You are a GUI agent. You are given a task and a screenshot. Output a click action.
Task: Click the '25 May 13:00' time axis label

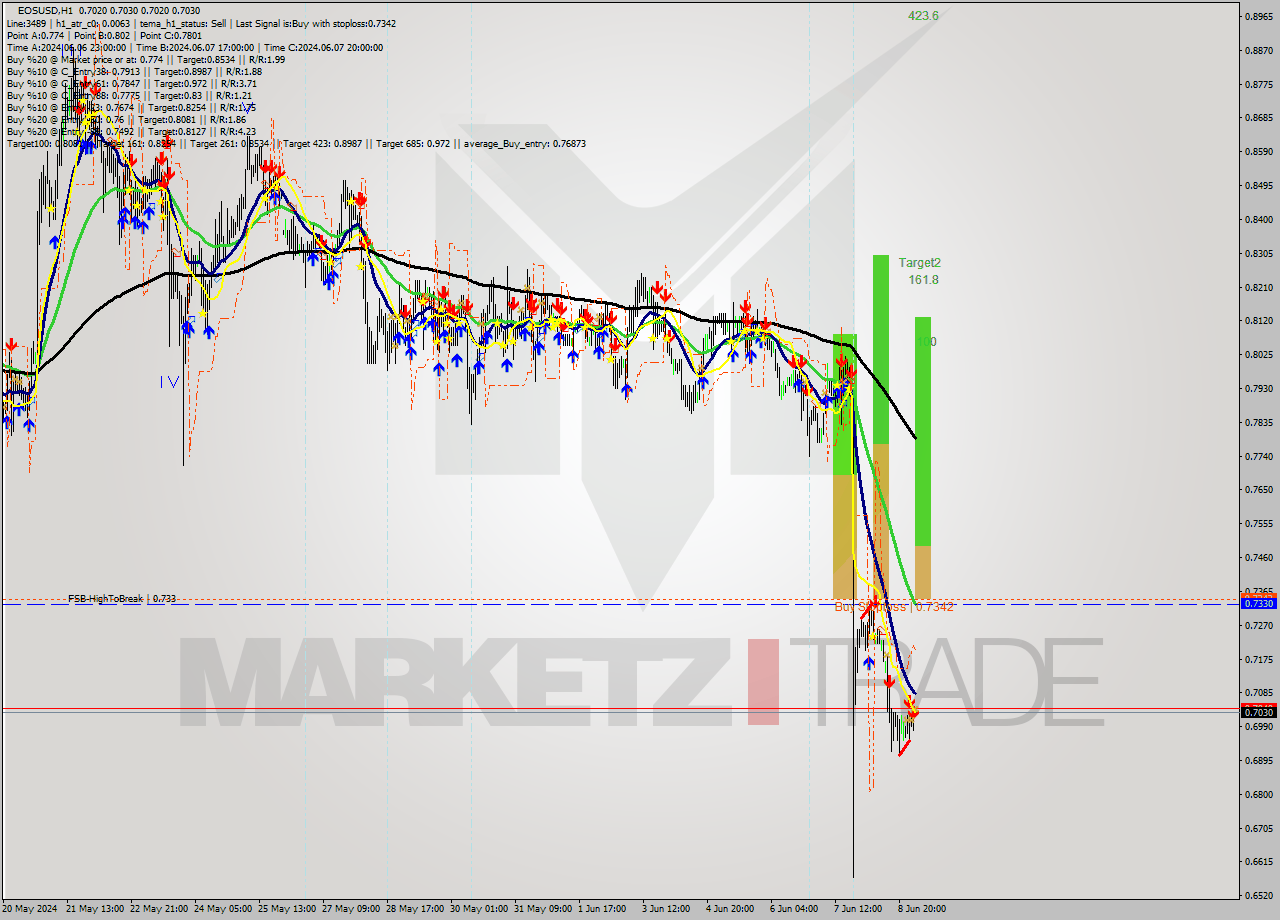click(286, 909)
